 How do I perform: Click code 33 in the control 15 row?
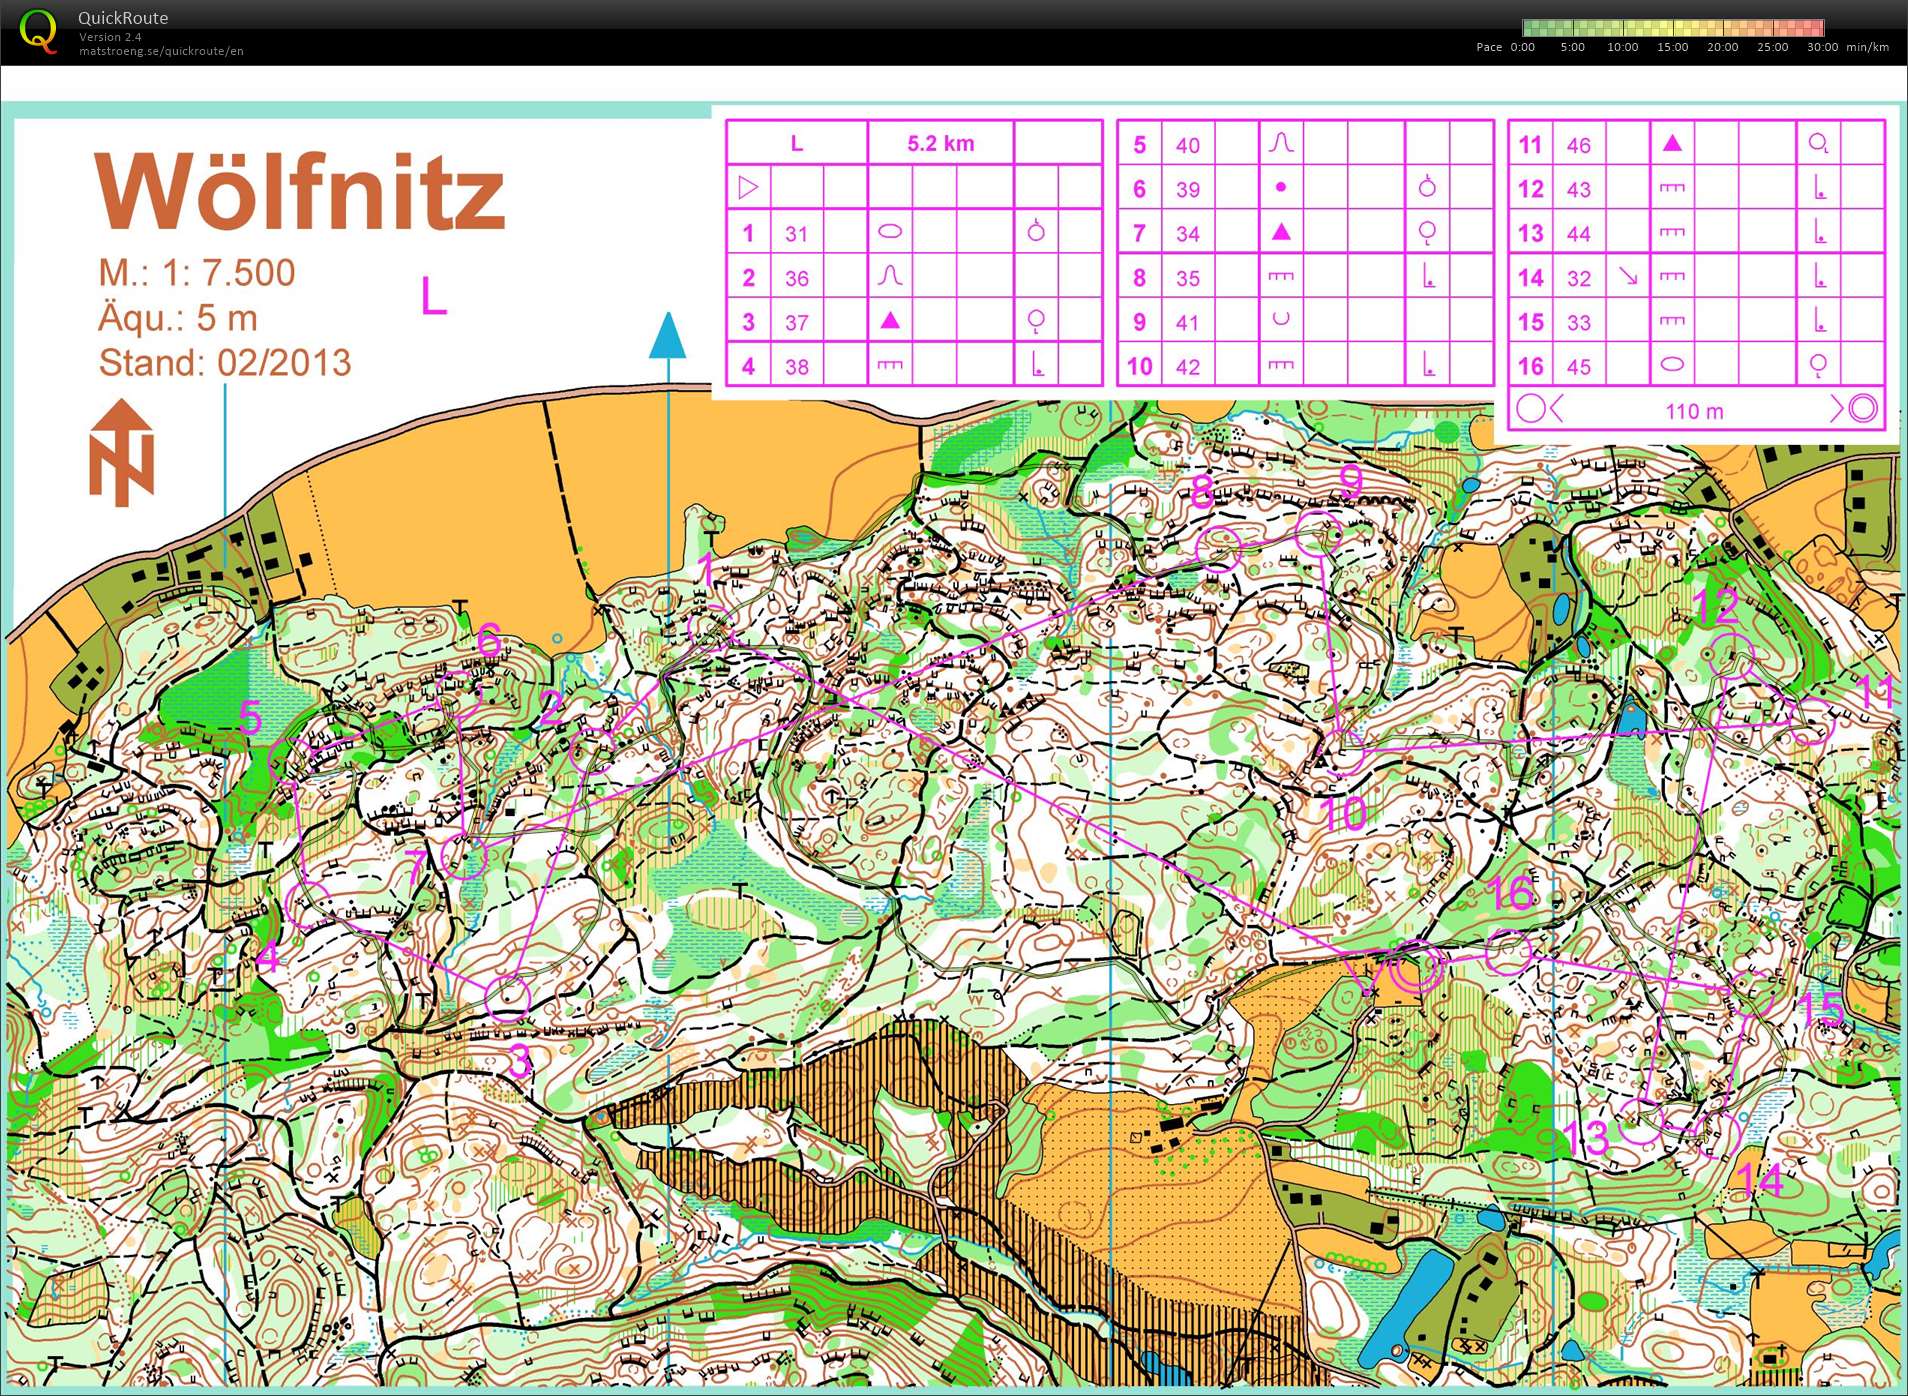(1578, 322)
